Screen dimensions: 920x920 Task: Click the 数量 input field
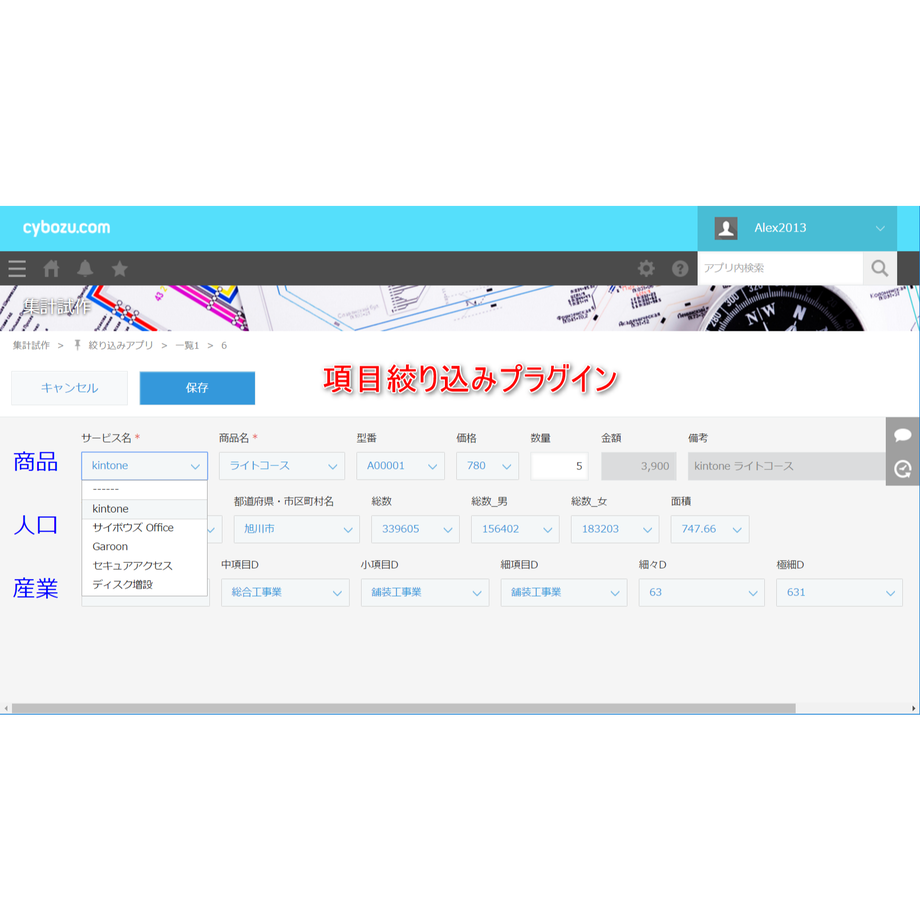click(559, 466)
